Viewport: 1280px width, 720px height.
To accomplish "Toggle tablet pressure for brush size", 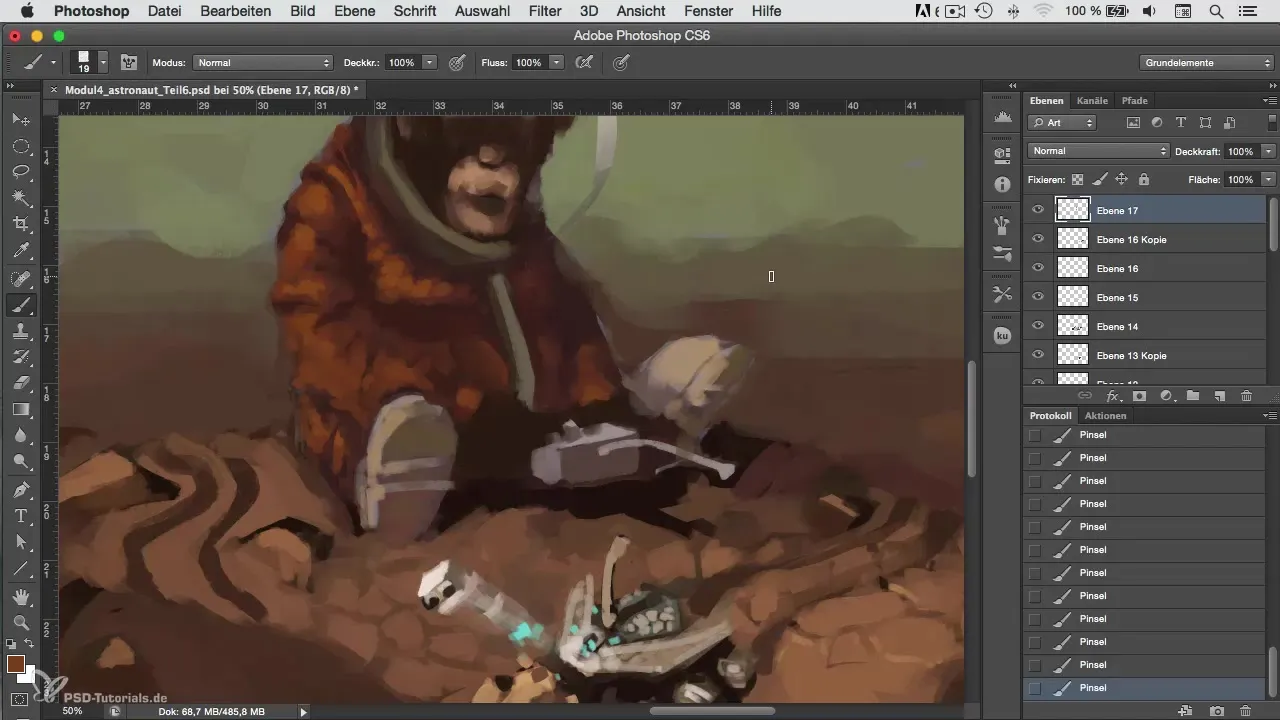I will 620,62.
